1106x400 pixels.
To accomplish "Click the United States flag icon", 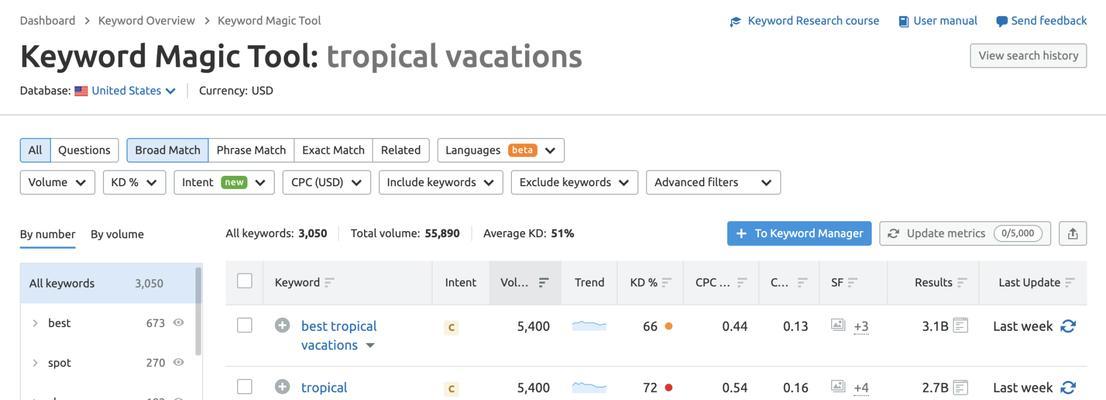I will click(x=81, y=91).
